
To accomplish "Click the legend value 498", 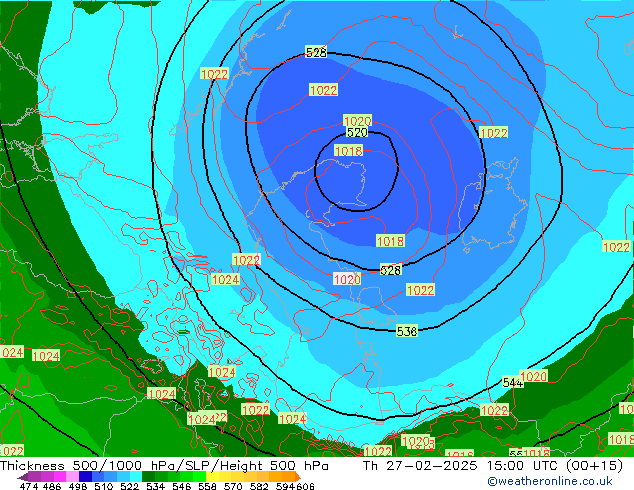I will point(78,486).
